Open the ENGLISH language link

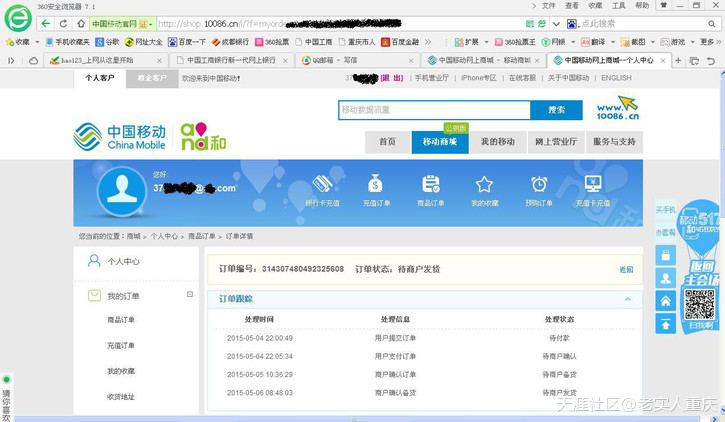[616, 78]
